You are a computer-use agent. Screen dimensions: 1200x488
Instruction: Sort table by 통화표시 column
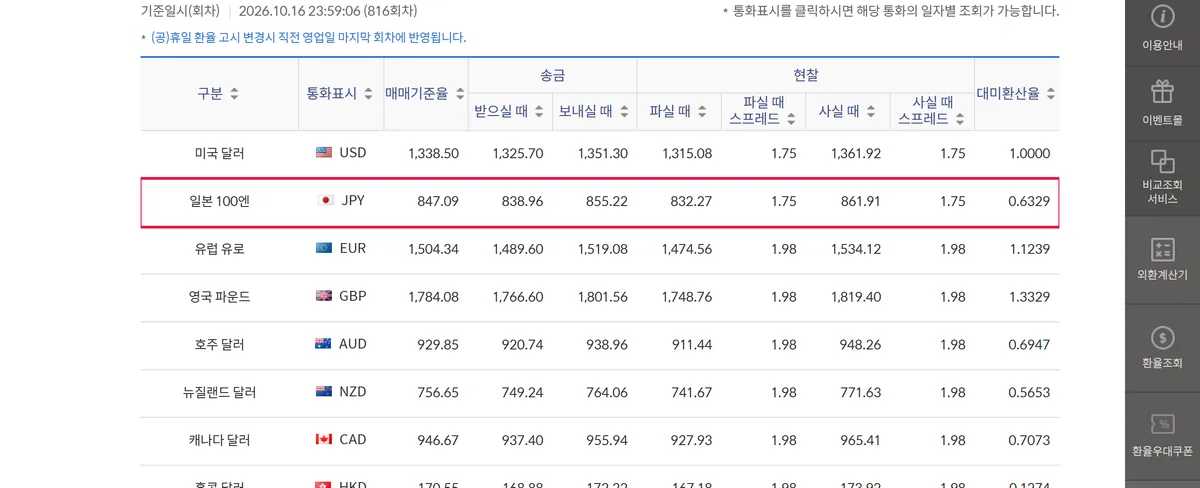pos(366,94)
